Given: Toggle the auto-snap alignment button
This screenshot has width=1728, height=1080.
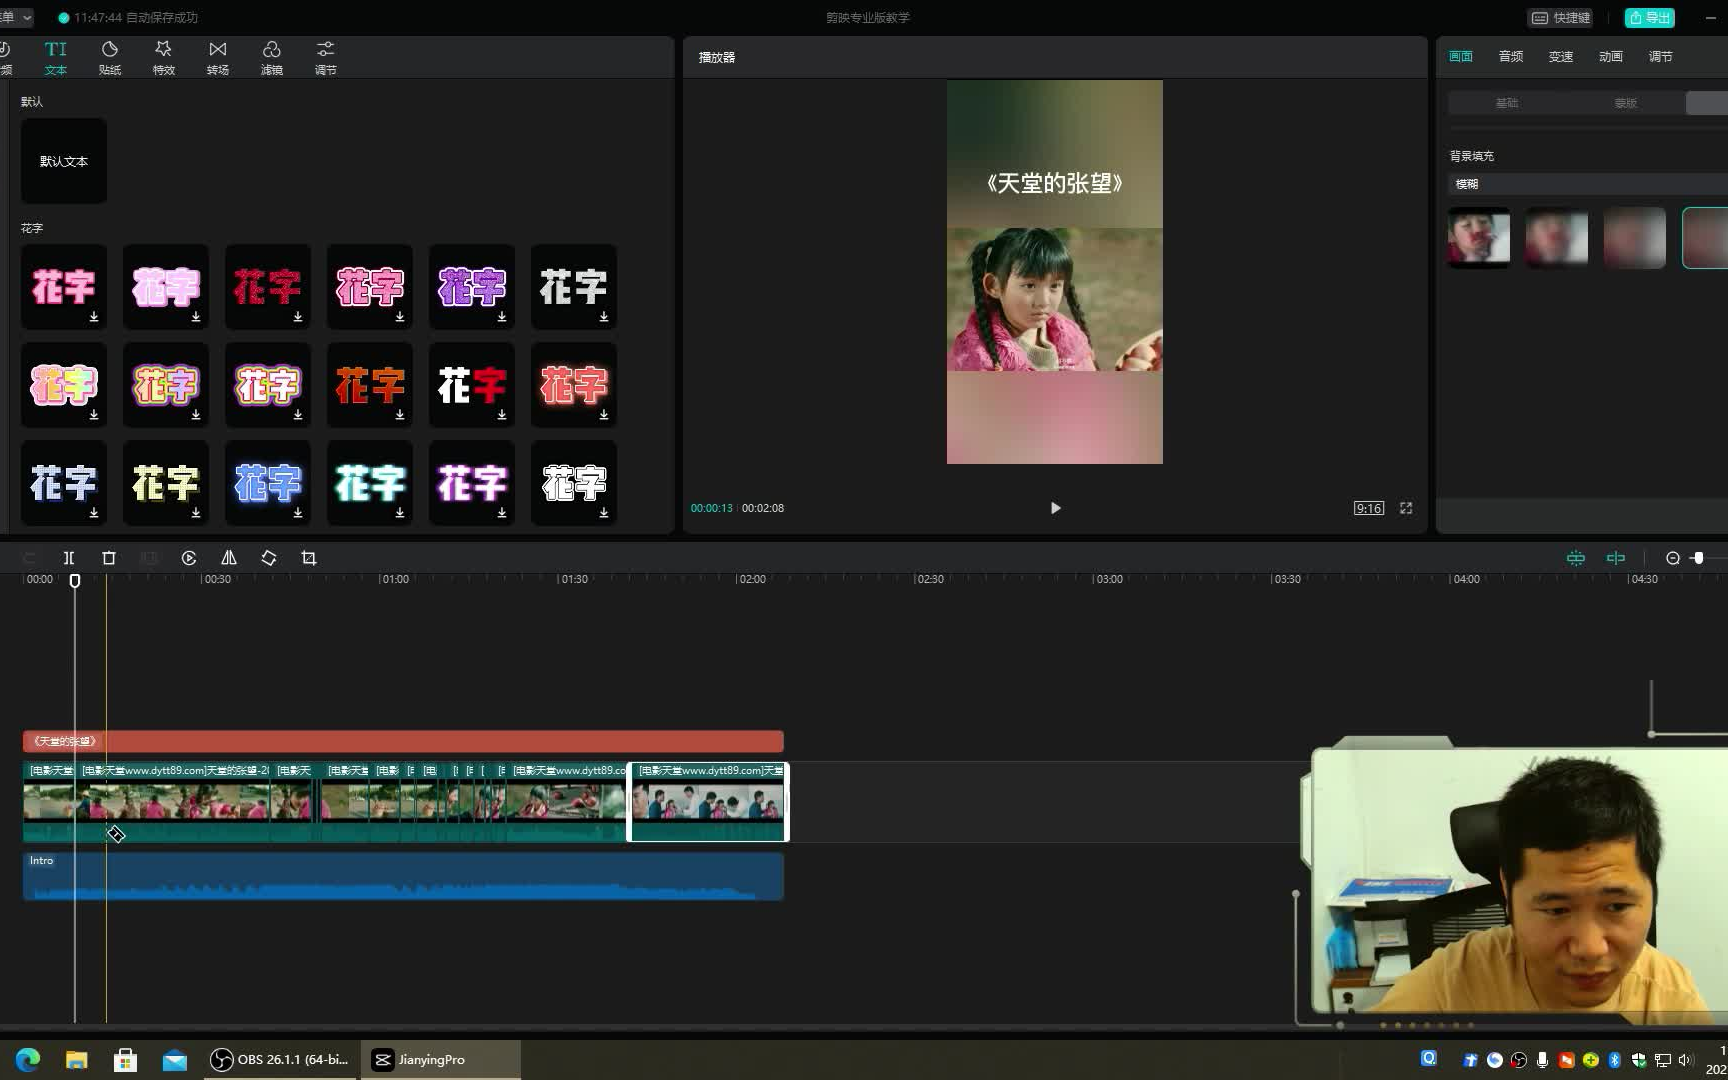Looking at the screenshot, I should (x=1616, y=558).
